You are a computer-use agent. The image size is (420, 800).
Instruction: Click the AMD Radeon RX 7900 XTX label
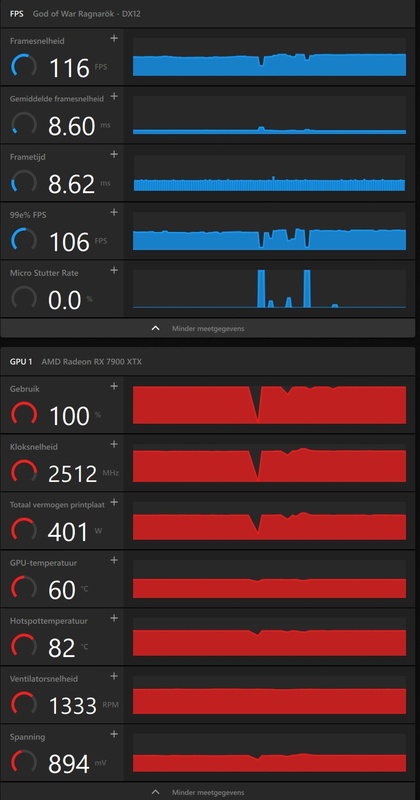(92, 362)
